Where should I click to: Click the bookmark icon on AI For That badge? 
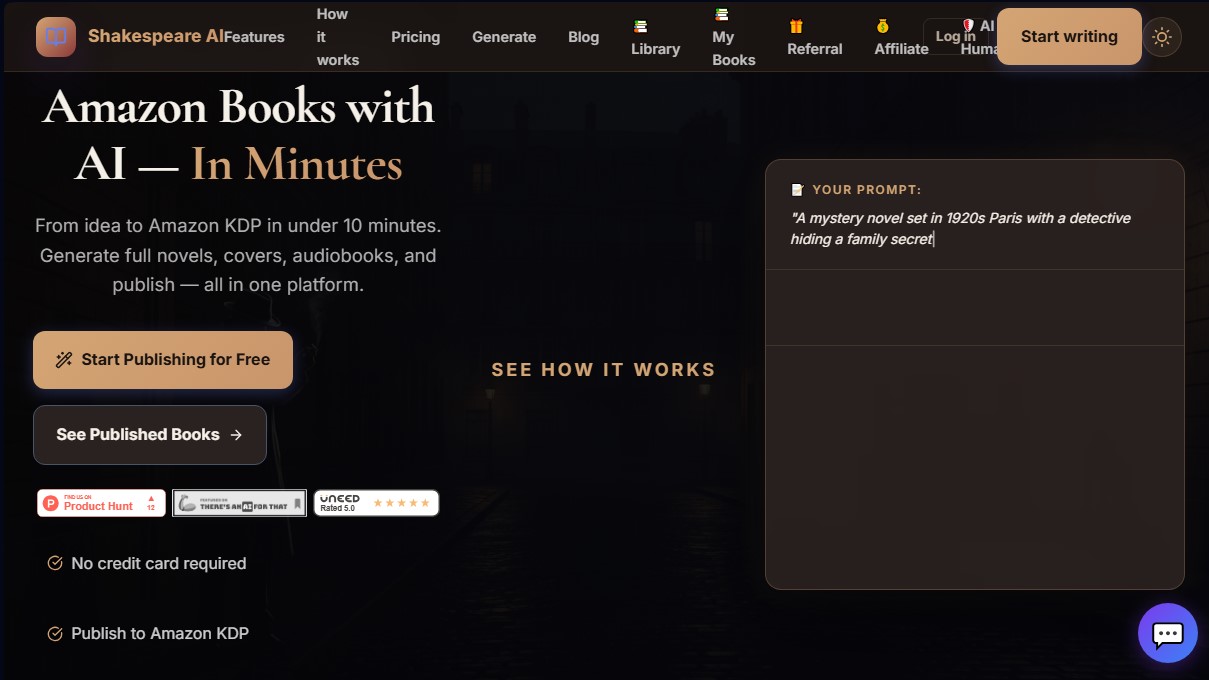point(297,504)
